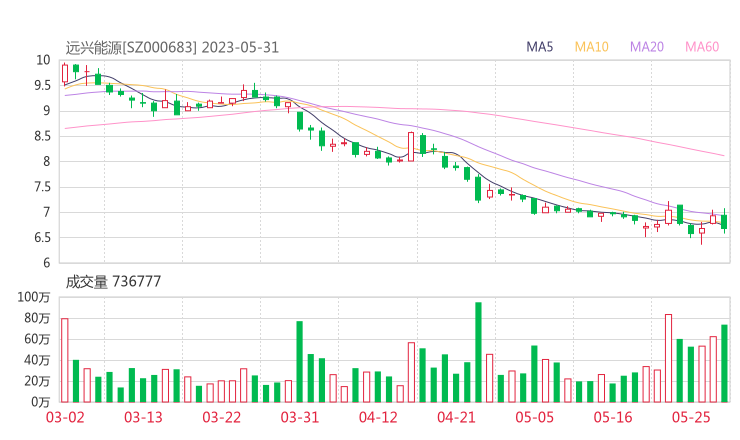Click the tallest green volume bar near 04-21

click(x=478, y=352)
